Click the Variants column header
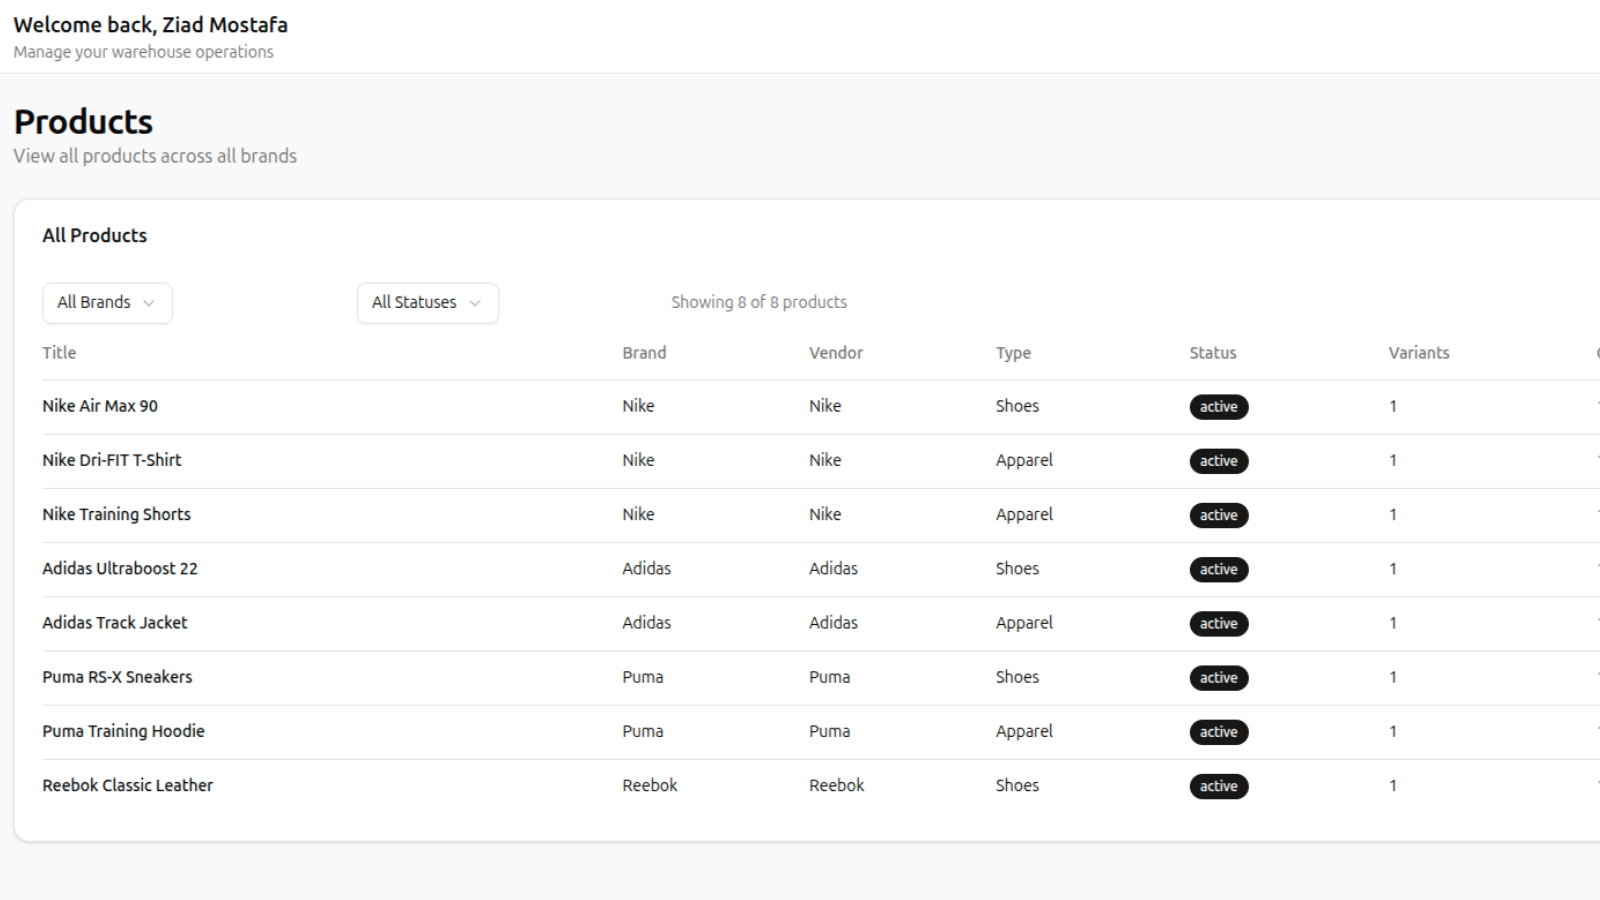Viewport: 1600px width, 900px height. (1419, 352)
